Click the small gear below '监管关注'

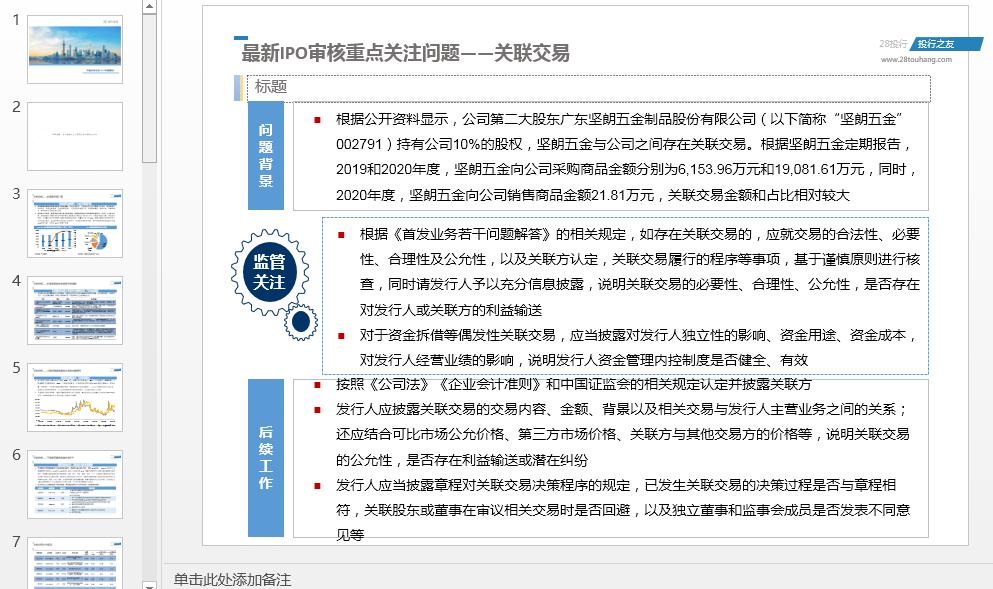tap(301, 322)
